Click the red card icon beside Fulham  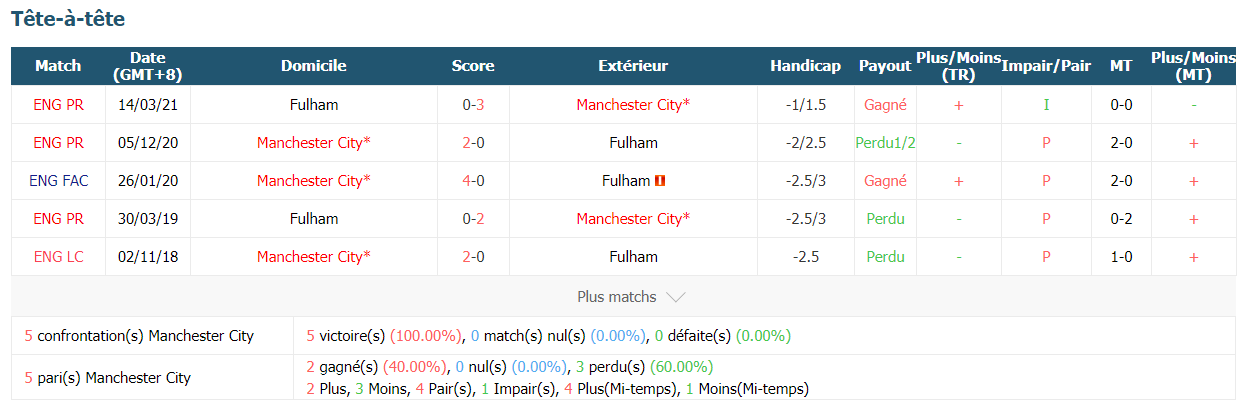click(x=660, y=181)
